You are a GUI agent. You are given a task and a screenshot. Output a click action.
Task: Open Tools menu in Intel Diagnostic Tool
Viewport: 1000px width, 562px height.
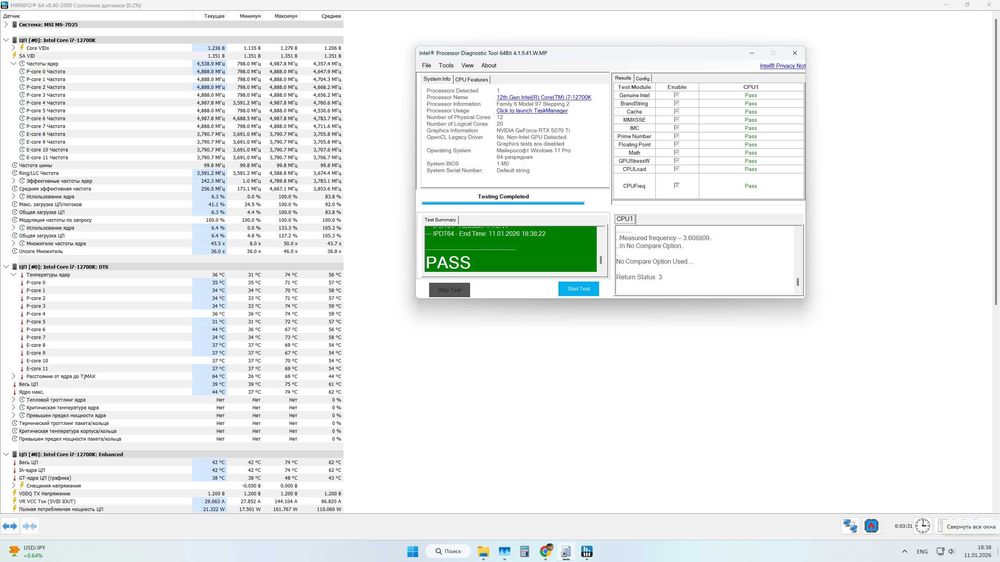446,65
